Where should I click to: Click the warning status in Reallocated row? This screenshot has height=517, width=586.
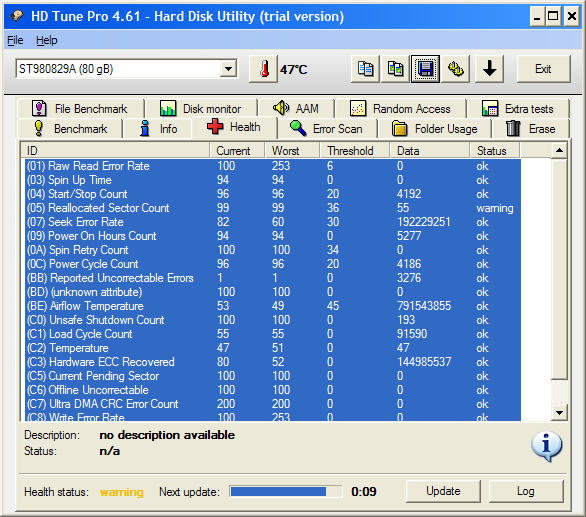[495, 208]
